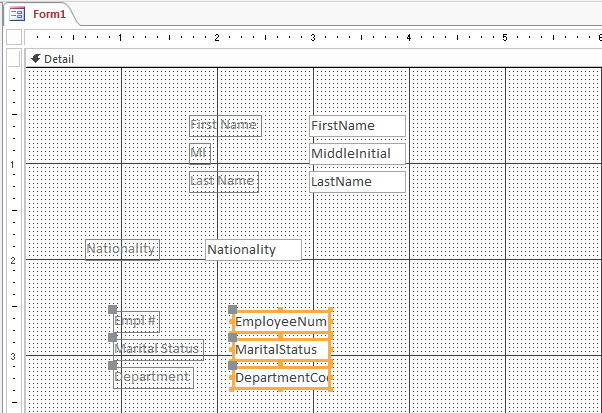This screenshot has width=602, height=413.
Task: Click move handle of Empl # label
Action: coord(112,309)
